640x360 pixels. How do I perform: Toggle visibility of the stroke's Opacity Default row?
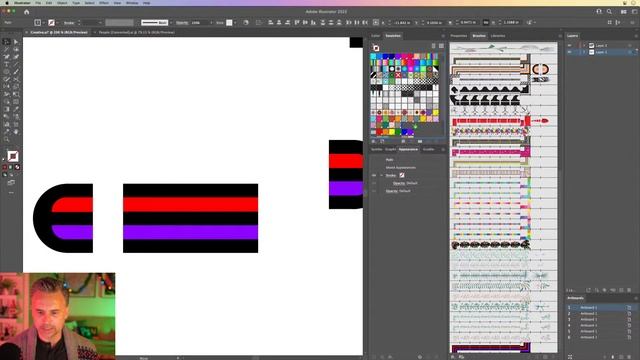coord(374,183)
